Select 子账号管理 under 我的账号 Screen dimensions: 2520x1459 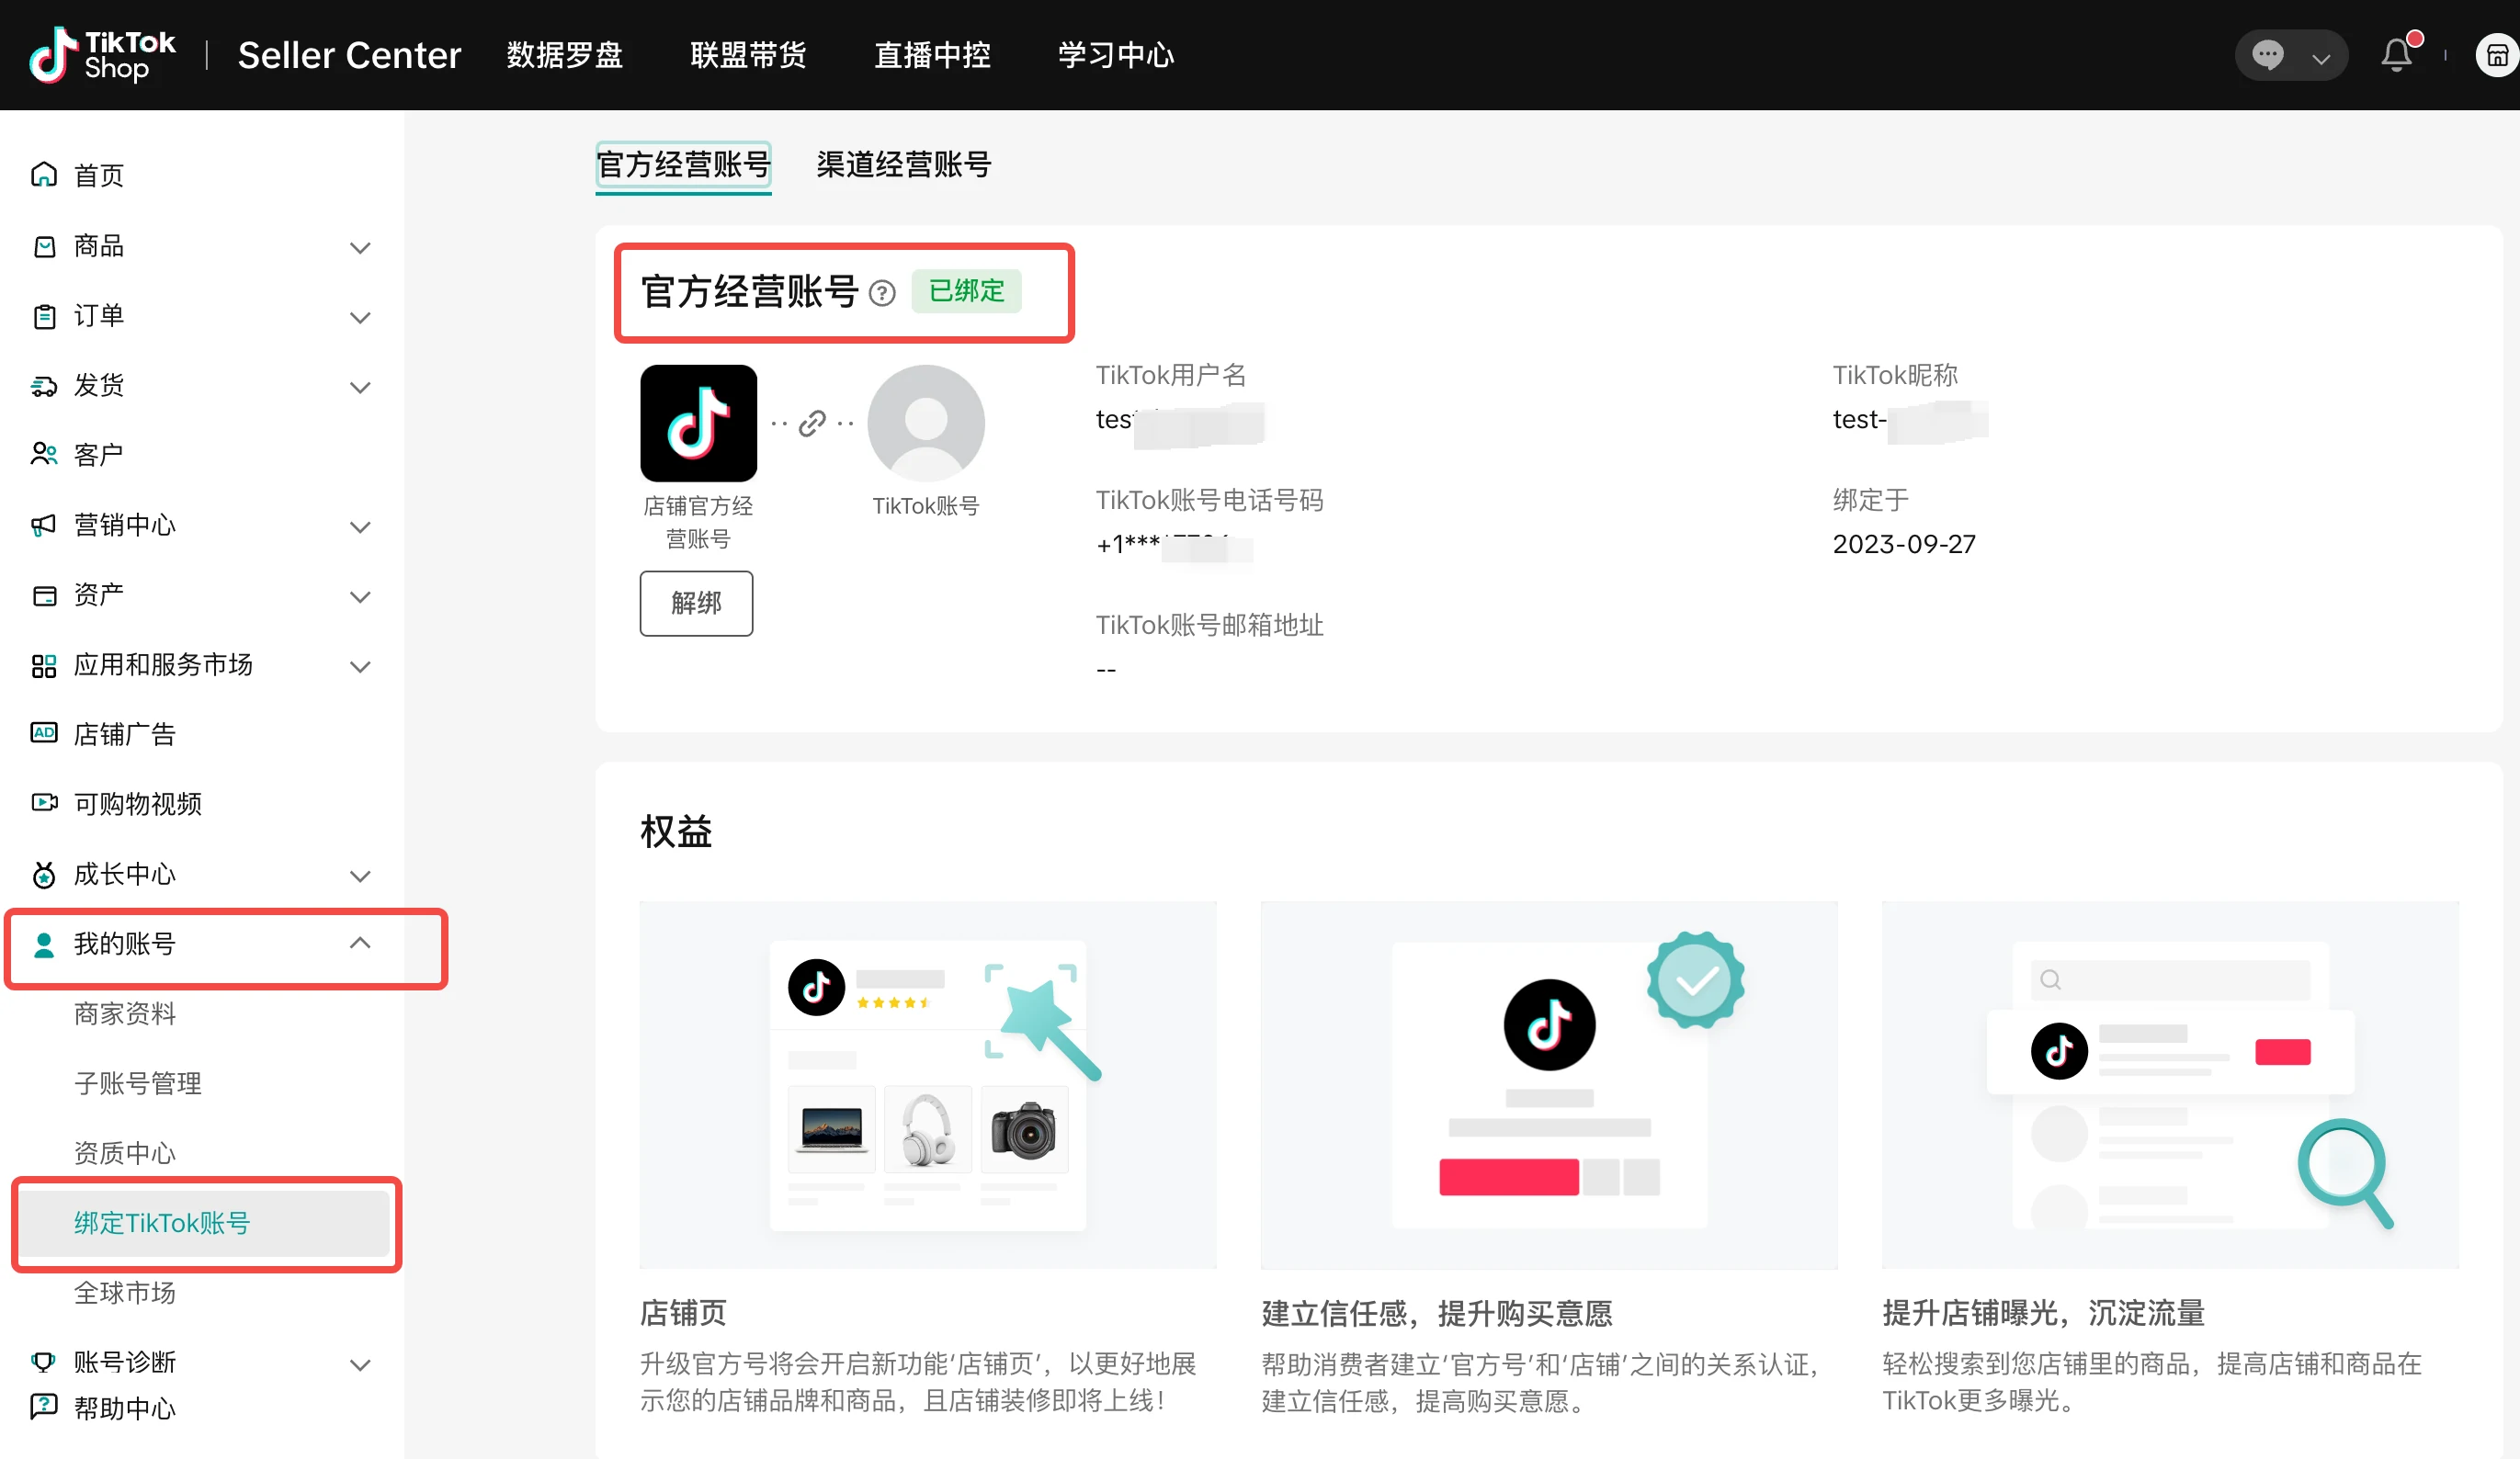click(x=137, y=1083)
